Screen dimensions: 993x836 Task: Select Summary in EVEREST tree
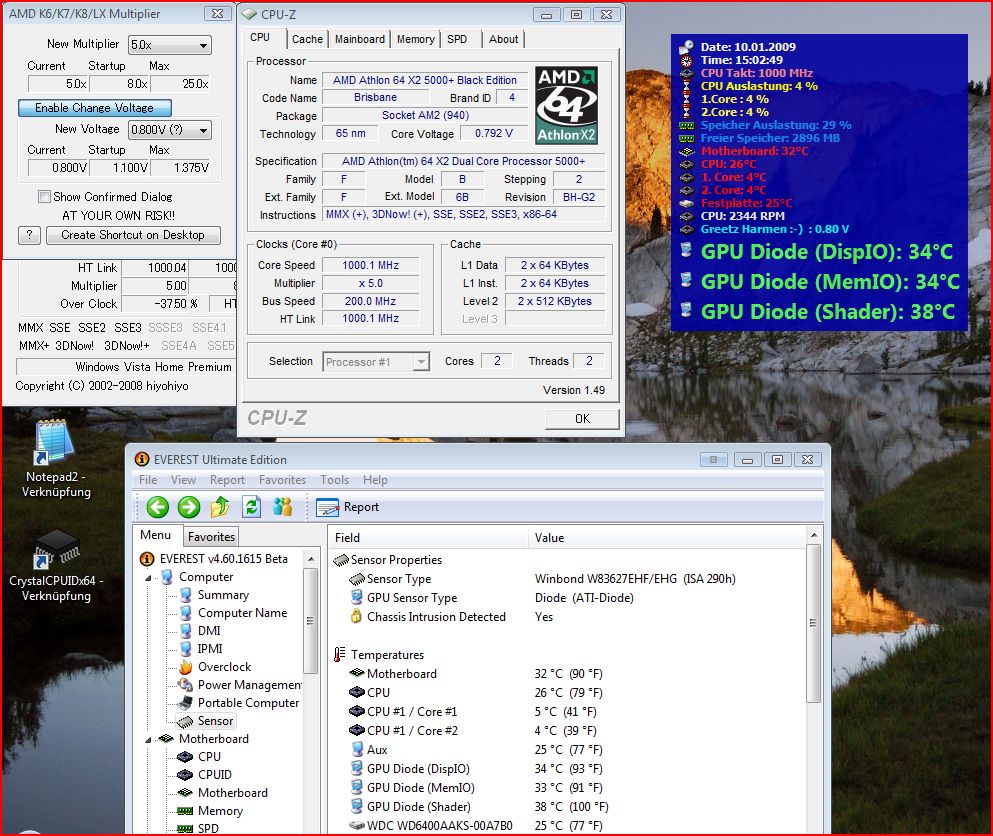point(223,595)
